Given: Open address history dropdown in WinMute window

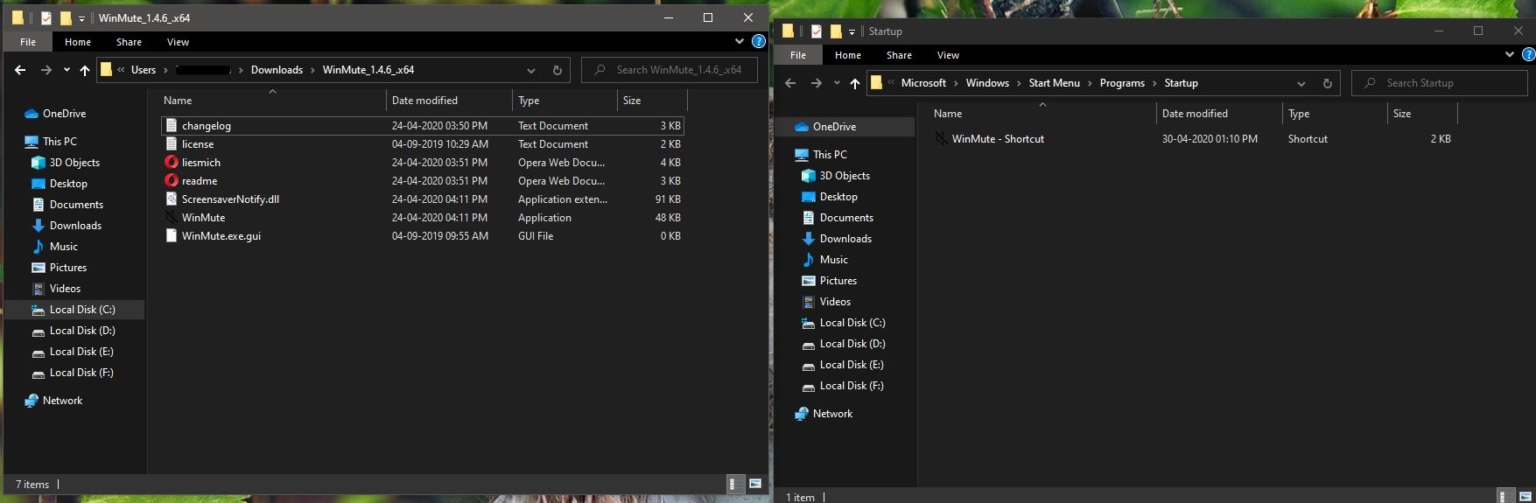Looking at the screenshot, I should pos(531,70).
